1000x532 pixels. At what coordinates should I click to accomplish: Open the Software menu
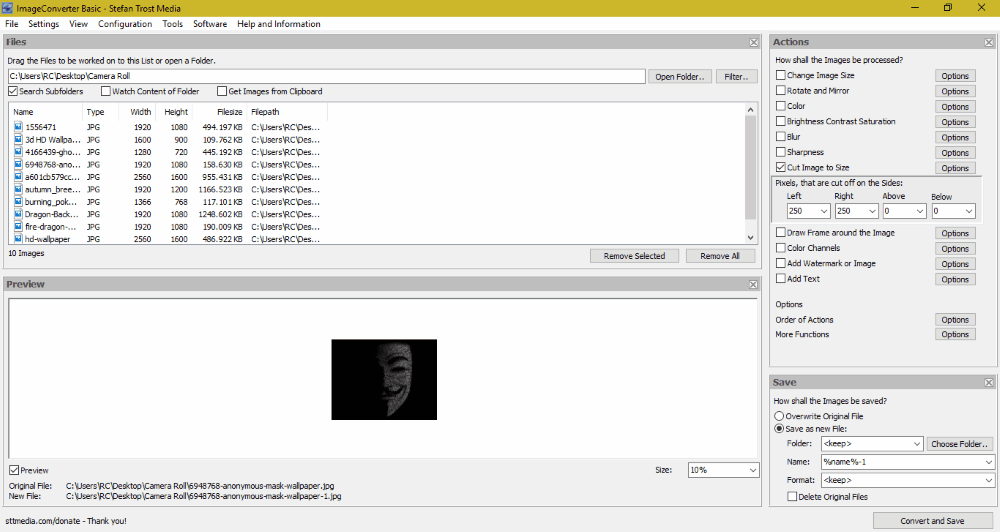coord(210,24)
